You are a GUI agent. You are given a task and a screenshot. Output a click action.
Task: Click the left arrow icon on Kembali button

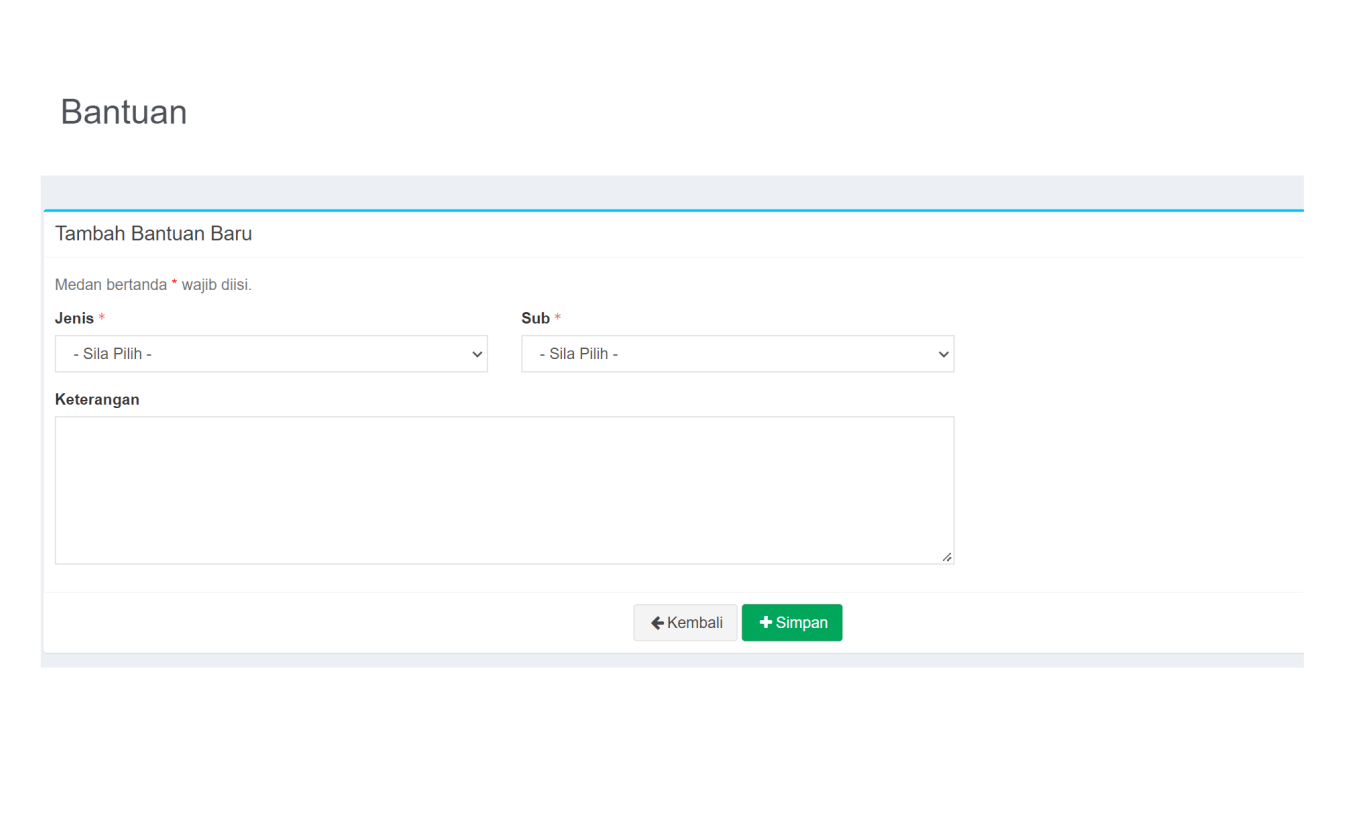point(657,622)
